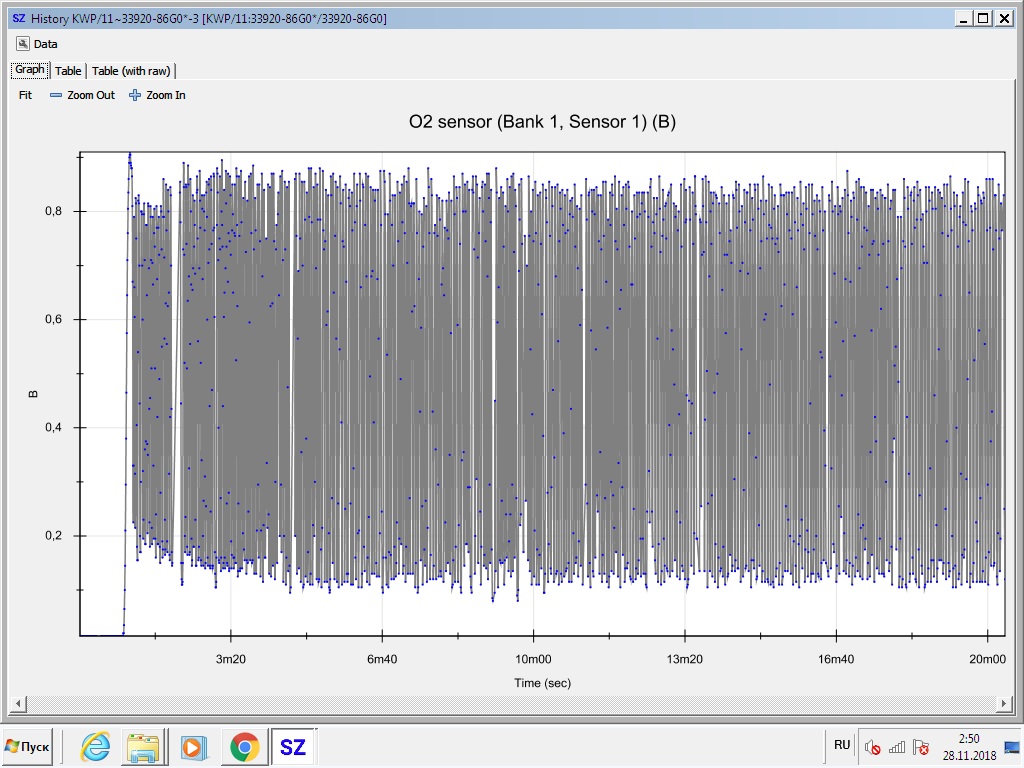Open the network signal tray icon
The image size is (1024, 768).
pyautogui.click(x=897, y=747)
